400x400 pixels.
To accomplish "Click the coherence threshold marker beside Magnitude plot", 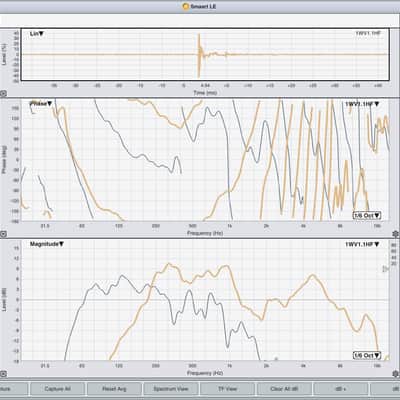I will coord(386,268).
